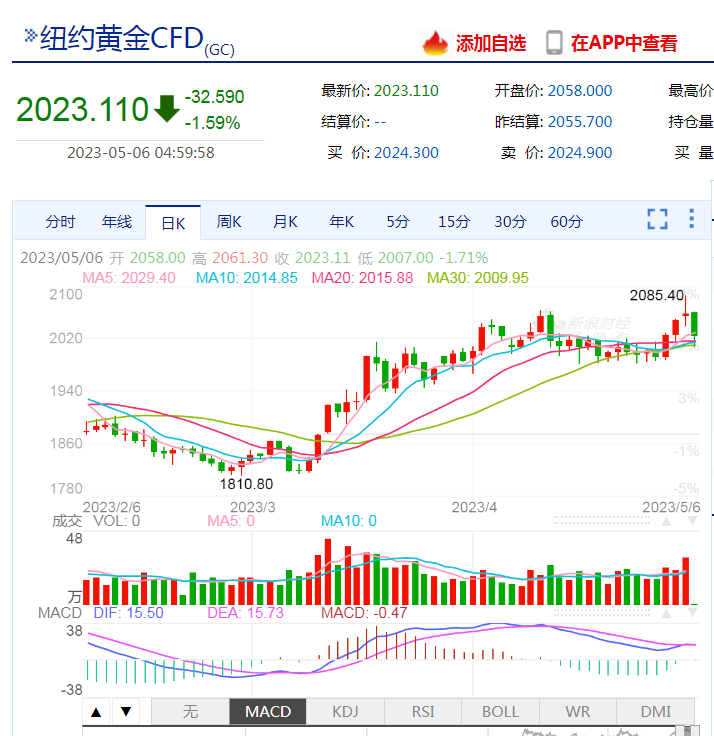Click the 最新价 2023.110 value

tap(406, 91)
